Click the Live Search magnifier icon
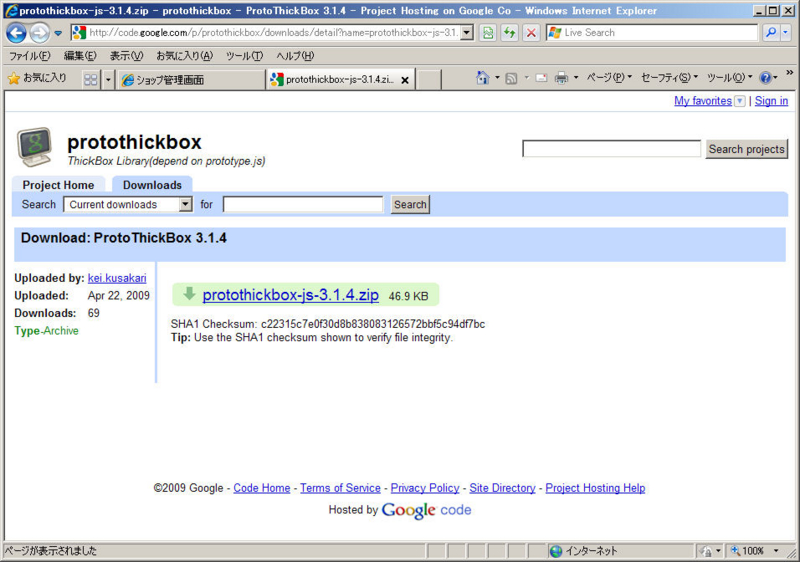 [x=771, y=33]
